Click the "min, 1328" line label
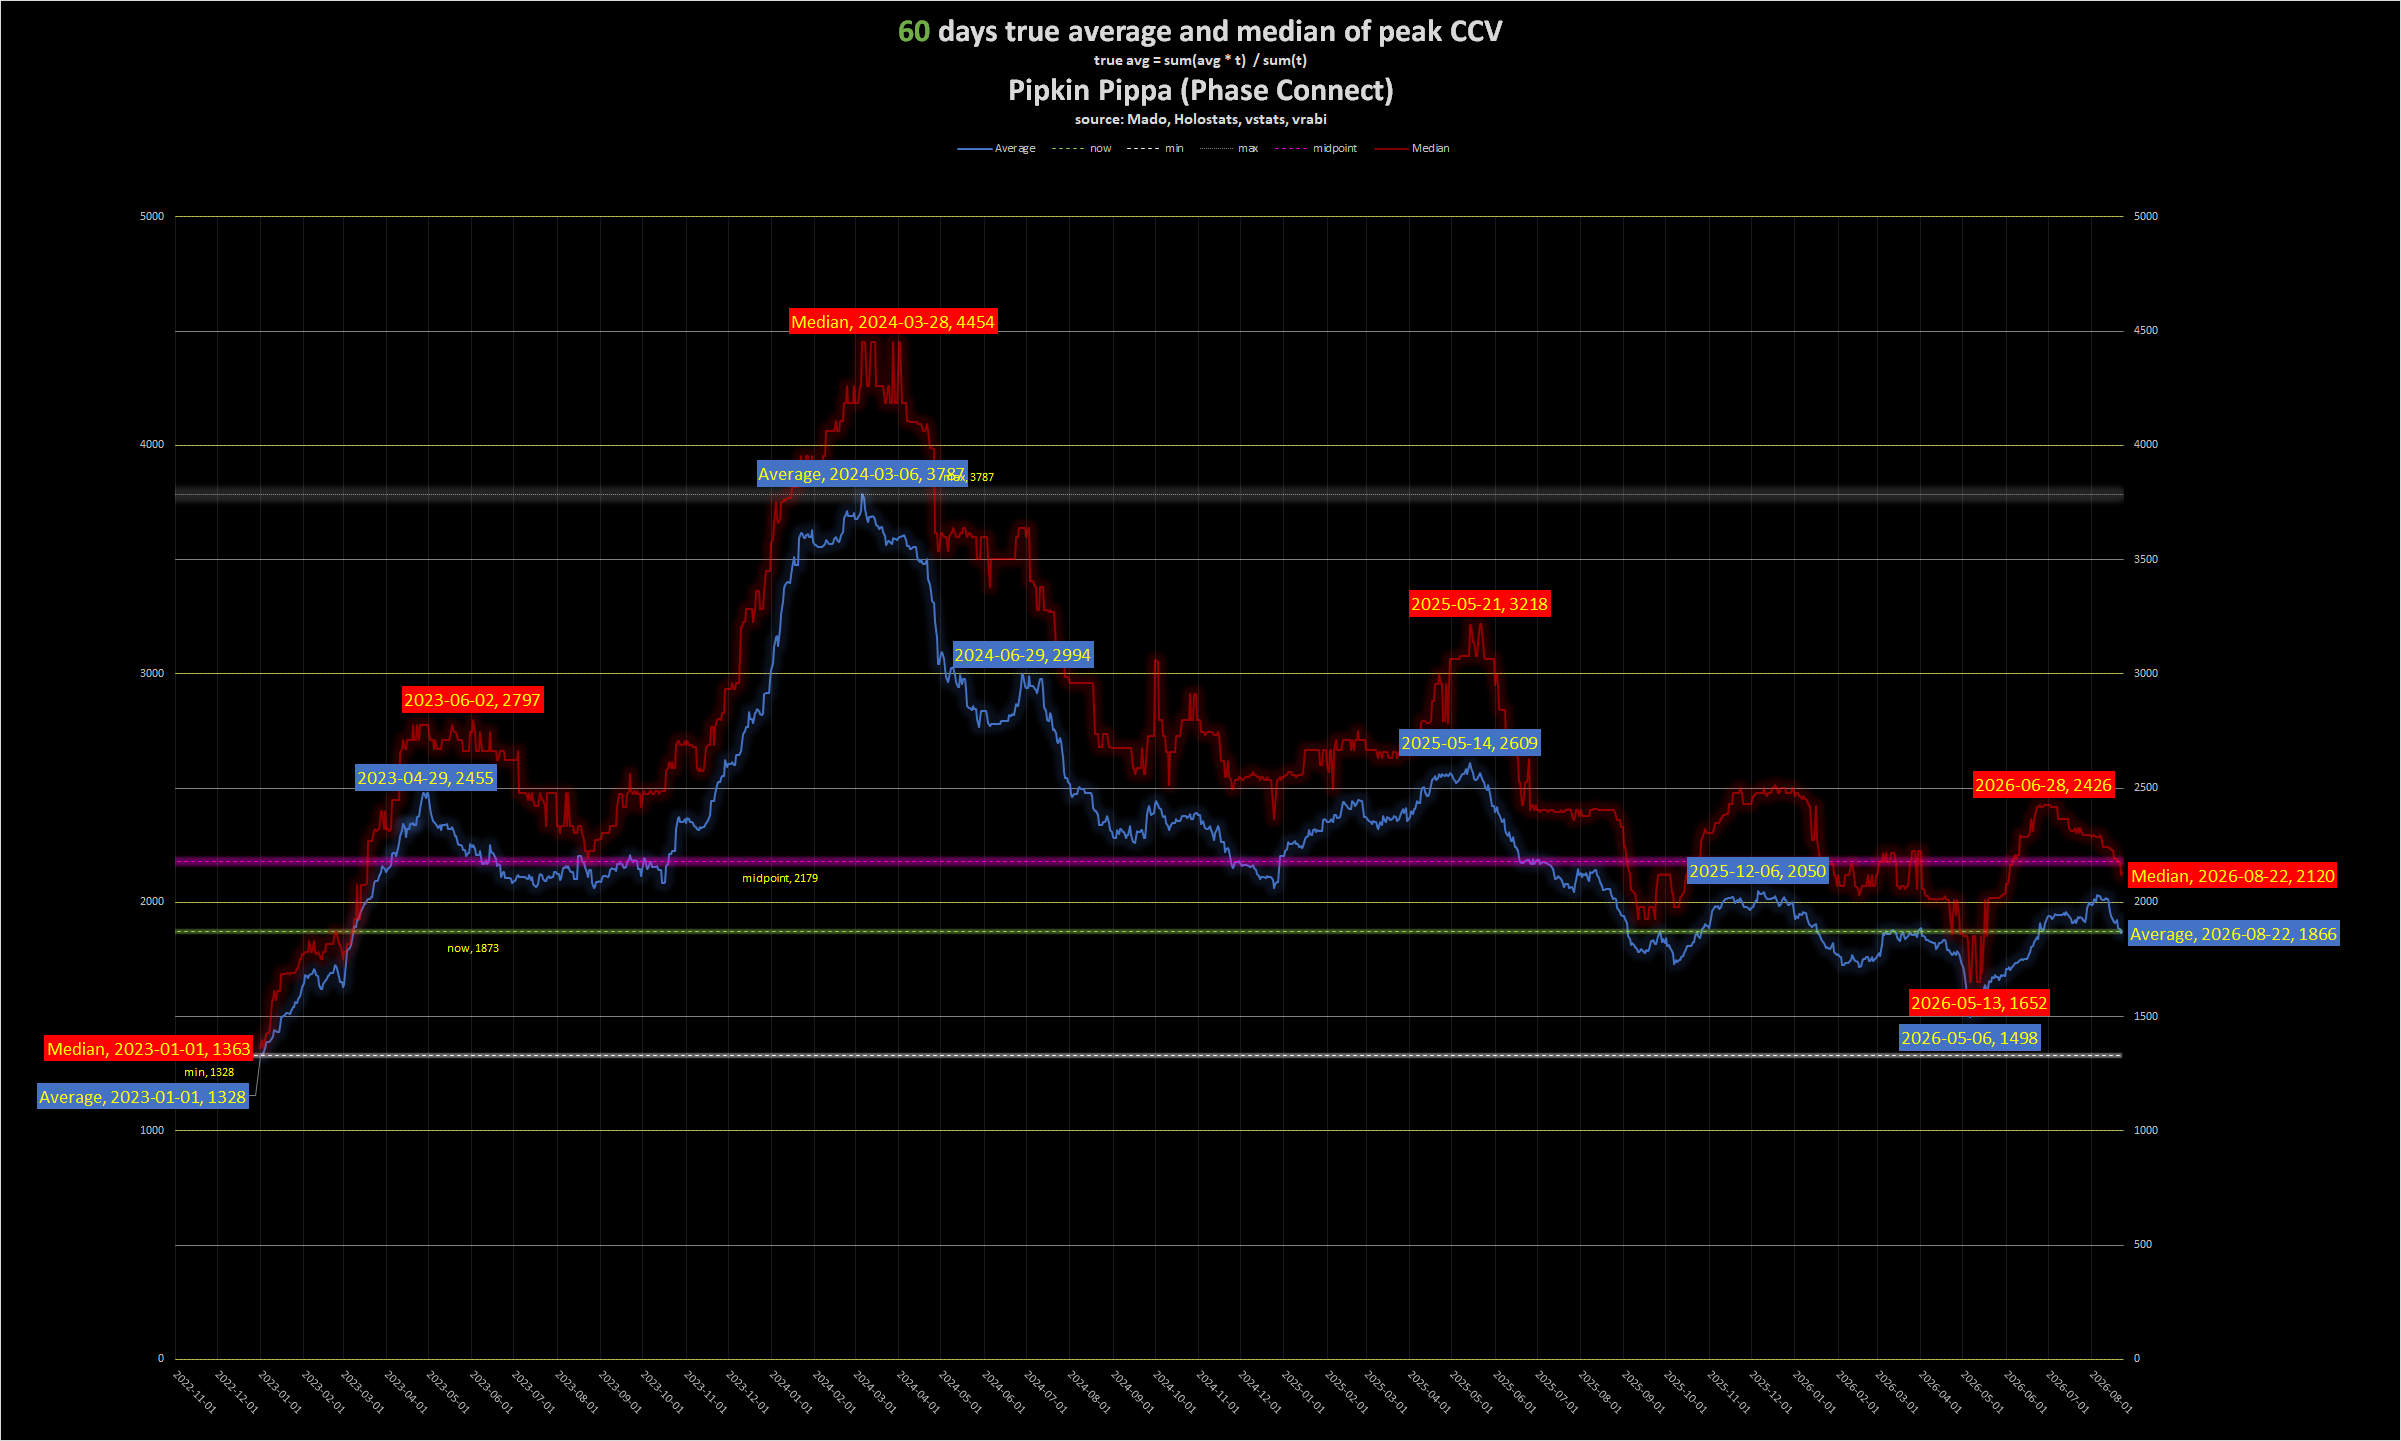 tap(209, 1072)
